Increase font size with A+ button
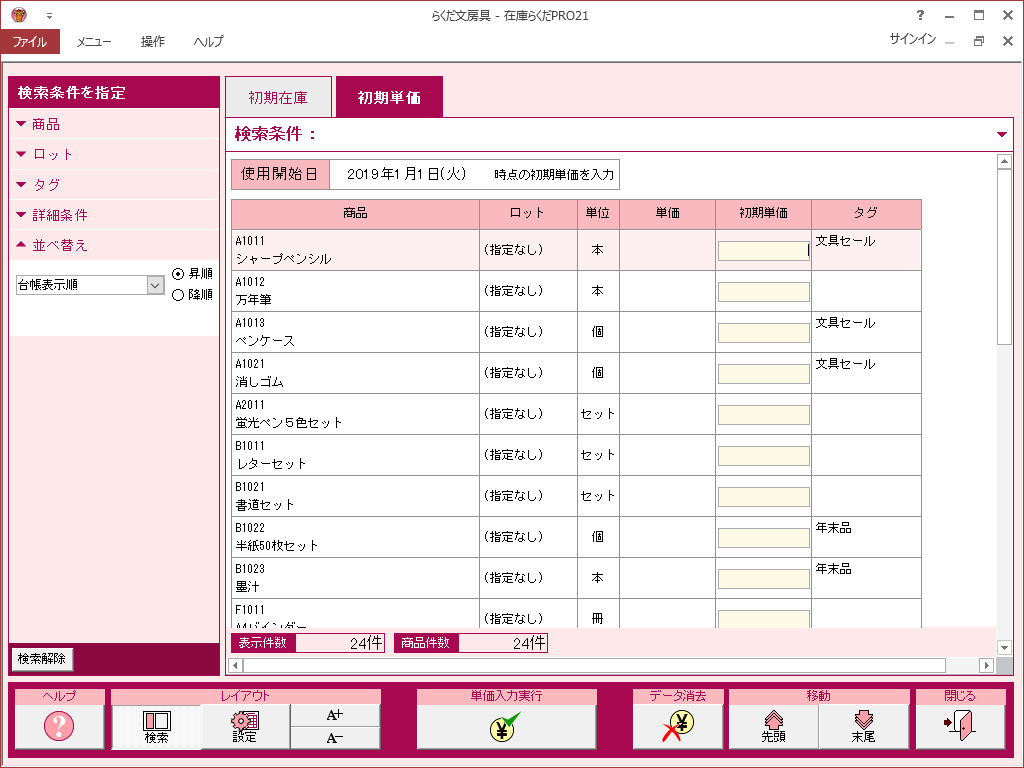The height and width of the screenshot is (768, 1024). point(335,715)
